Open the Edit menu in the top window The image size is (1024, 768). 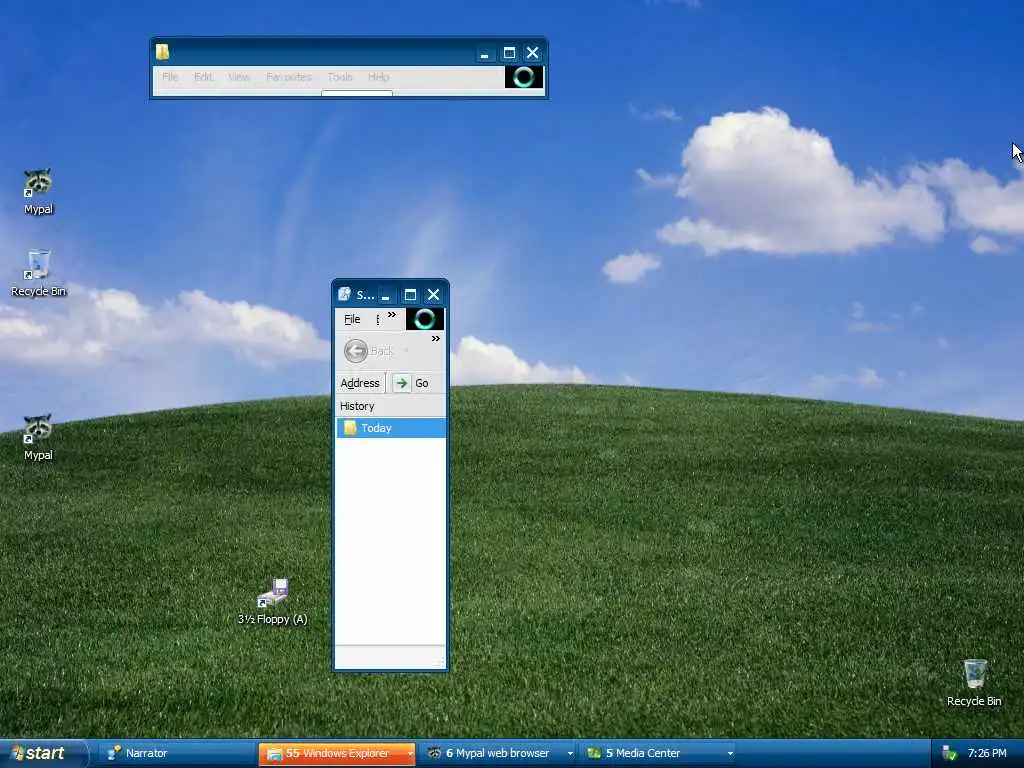pos(203,77)
